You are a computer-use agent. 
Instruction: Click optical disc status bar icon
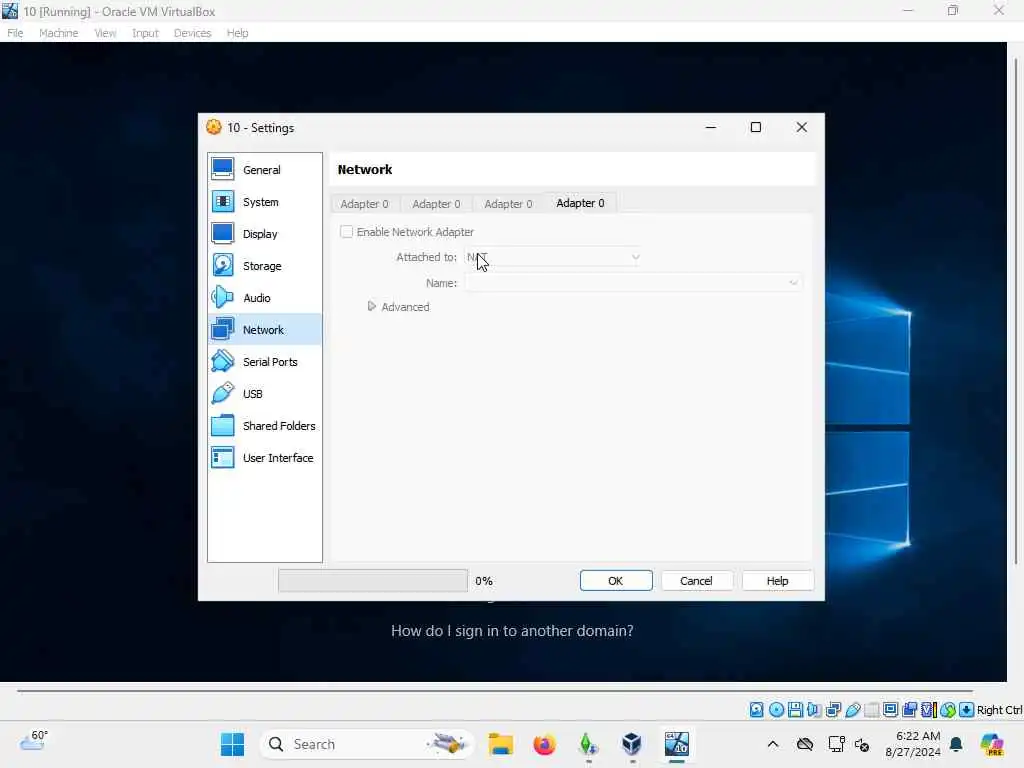click(x=776, y=710)
